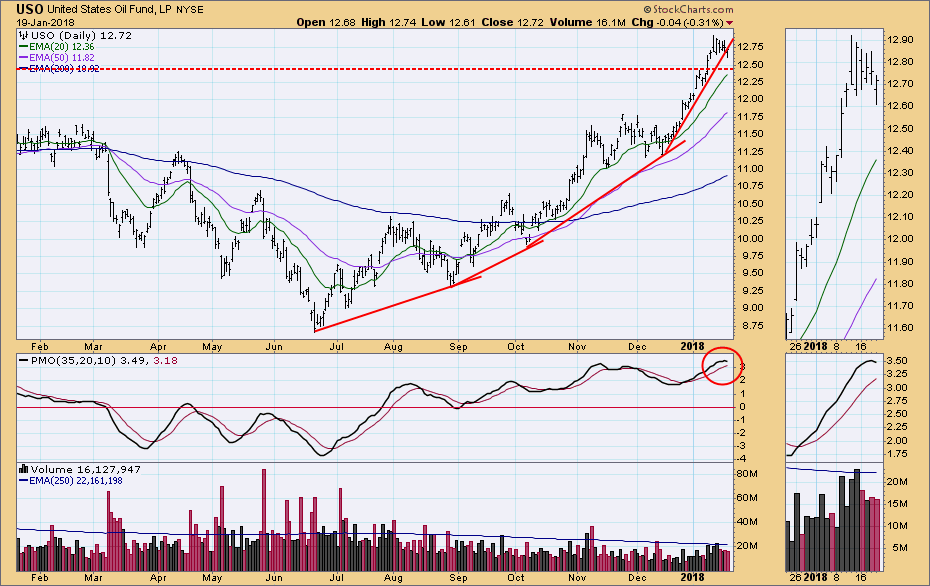Click the red down arrow after Chg
Screen dimensions: 930x586
tap(730, 23)
